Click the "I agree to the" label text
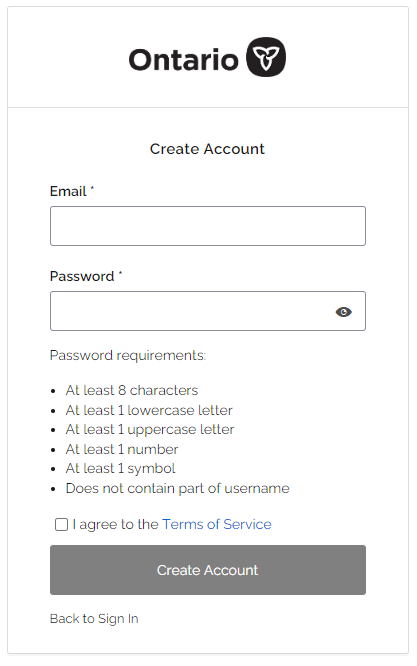417x666 pixels. point(116,524)
